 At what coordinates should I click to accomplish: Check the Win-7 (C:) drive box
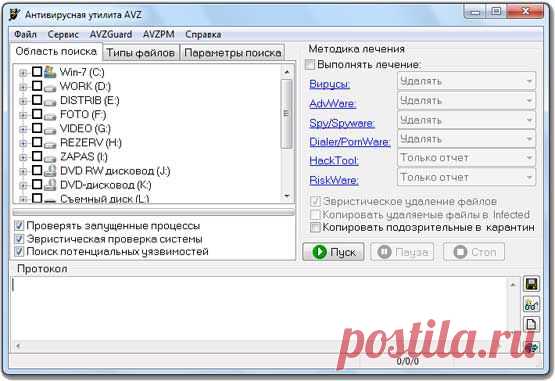pos(37,72)
